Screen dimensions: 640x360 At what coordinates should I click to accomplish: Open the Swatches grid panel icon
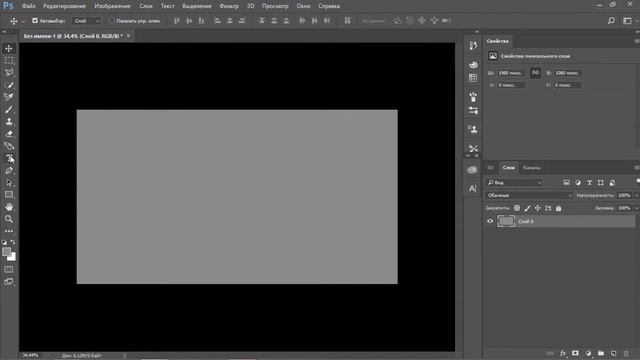click(473, 78)
